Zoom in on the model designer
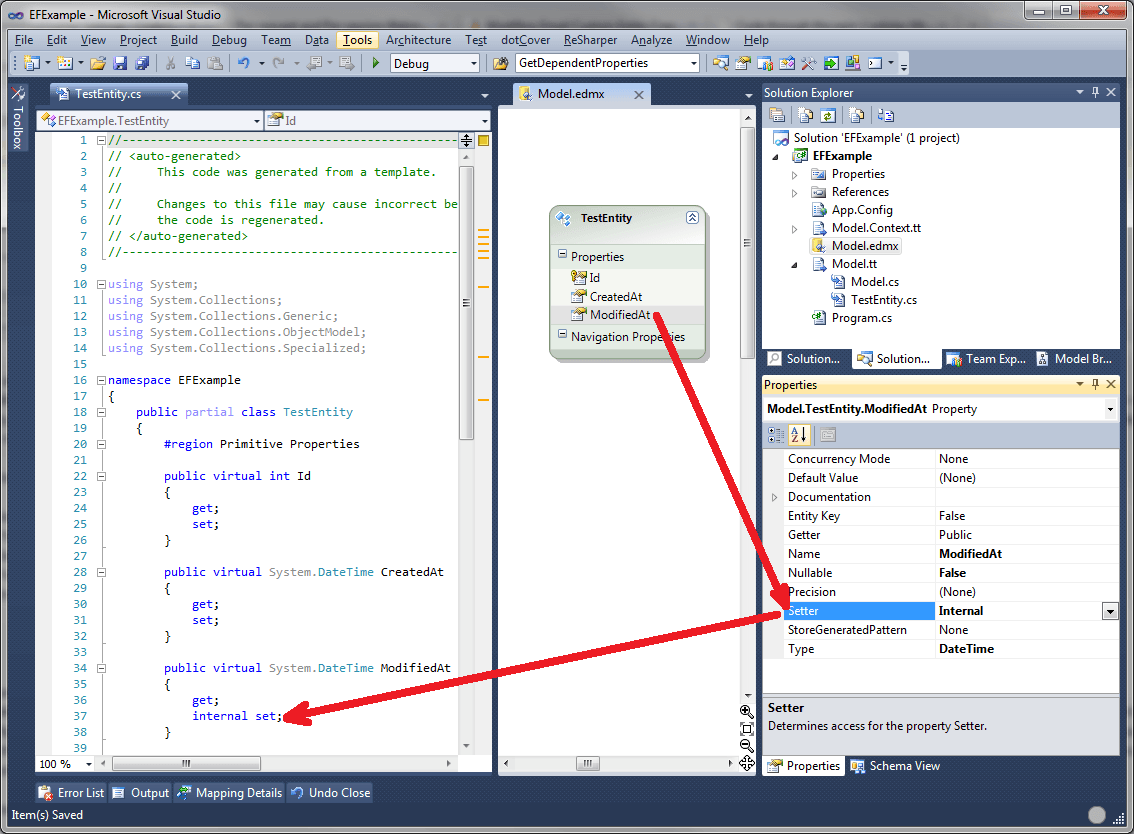Viewport: 1134px width, 834px height. (x=746, y=711)
